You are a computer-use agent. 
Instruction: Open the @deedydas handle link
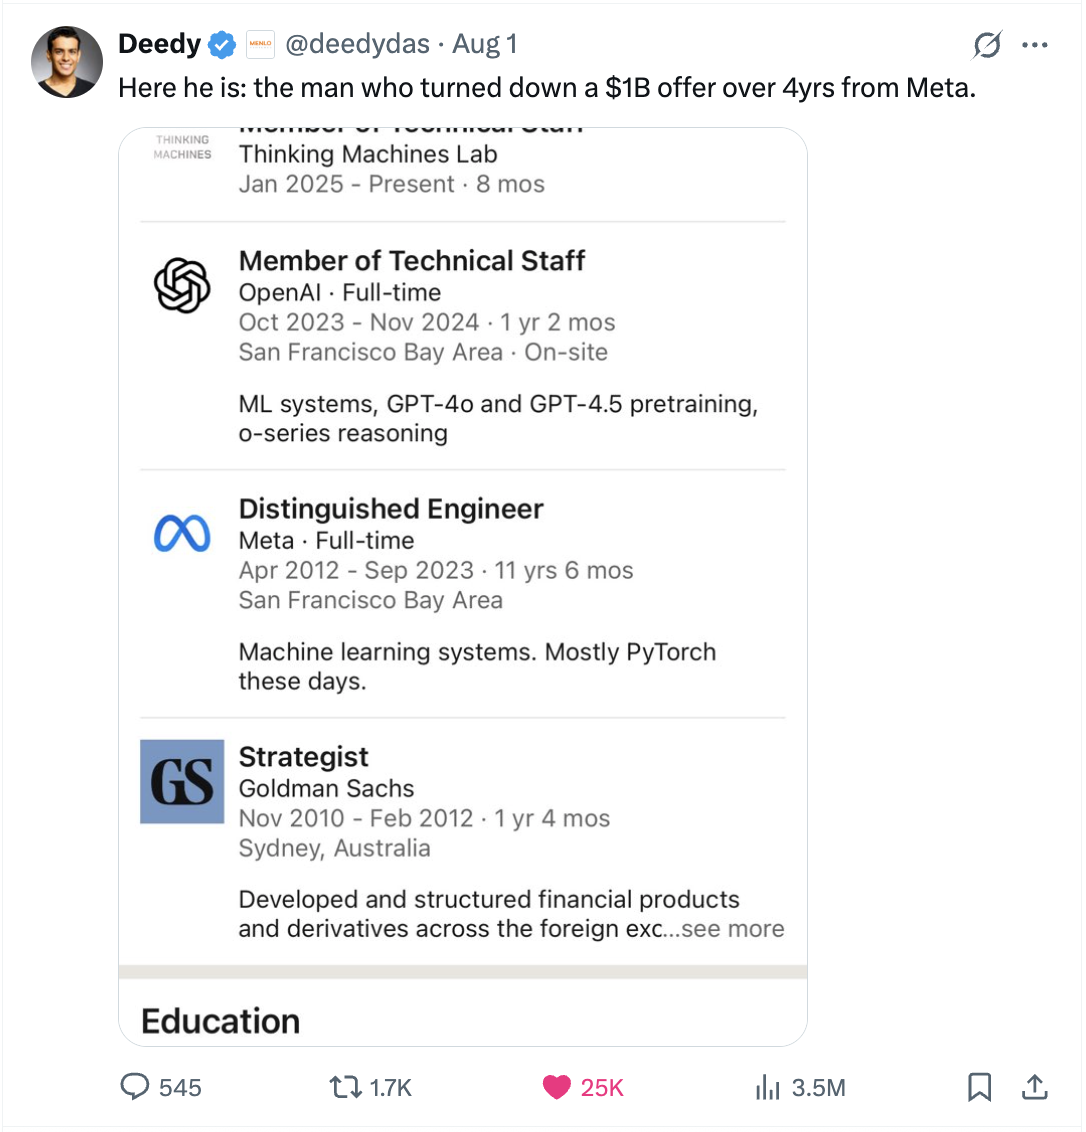[357, 44]
